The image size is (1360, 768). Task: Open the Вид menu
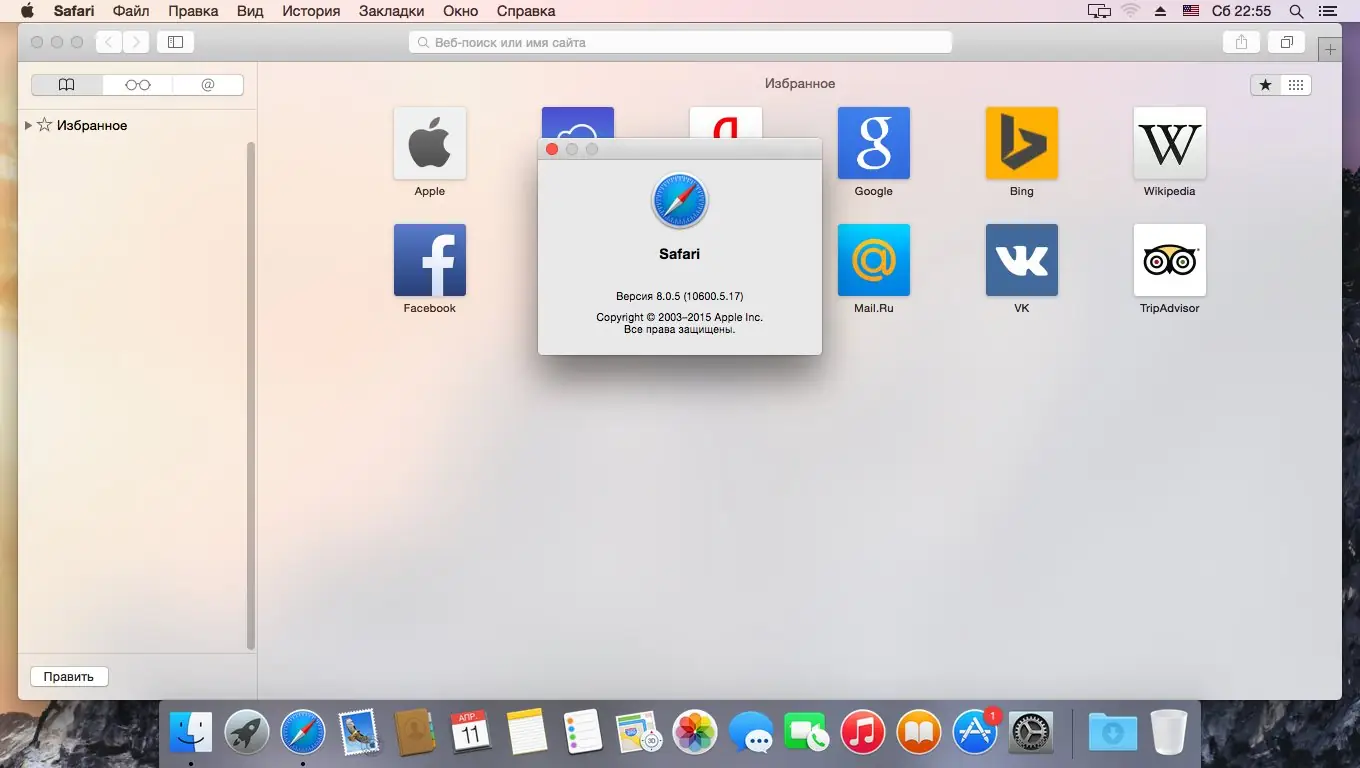pyautogui.click(x=250, y=11)
